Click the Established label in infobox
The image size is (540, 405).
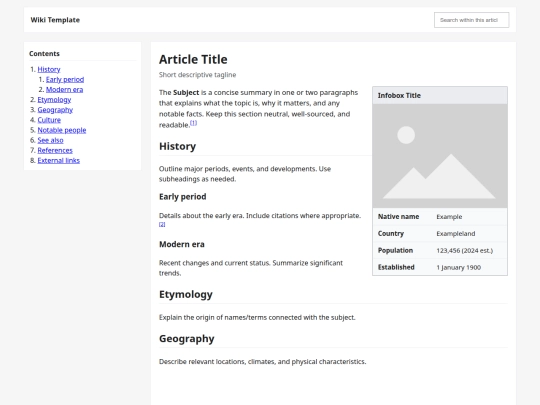click(396, 267)
